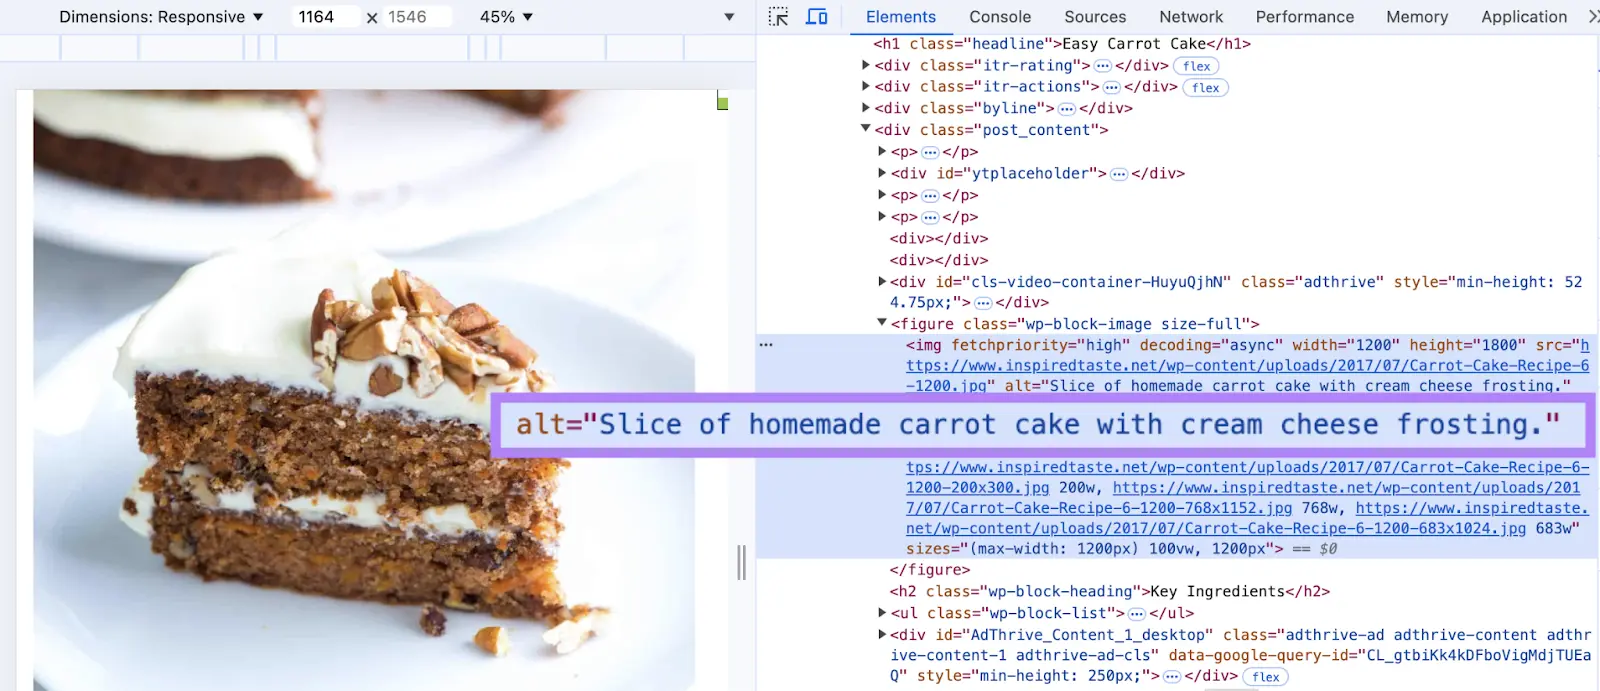
Task: Open the Dimensions: Responsive dropdown
Action: pos(161,17)
